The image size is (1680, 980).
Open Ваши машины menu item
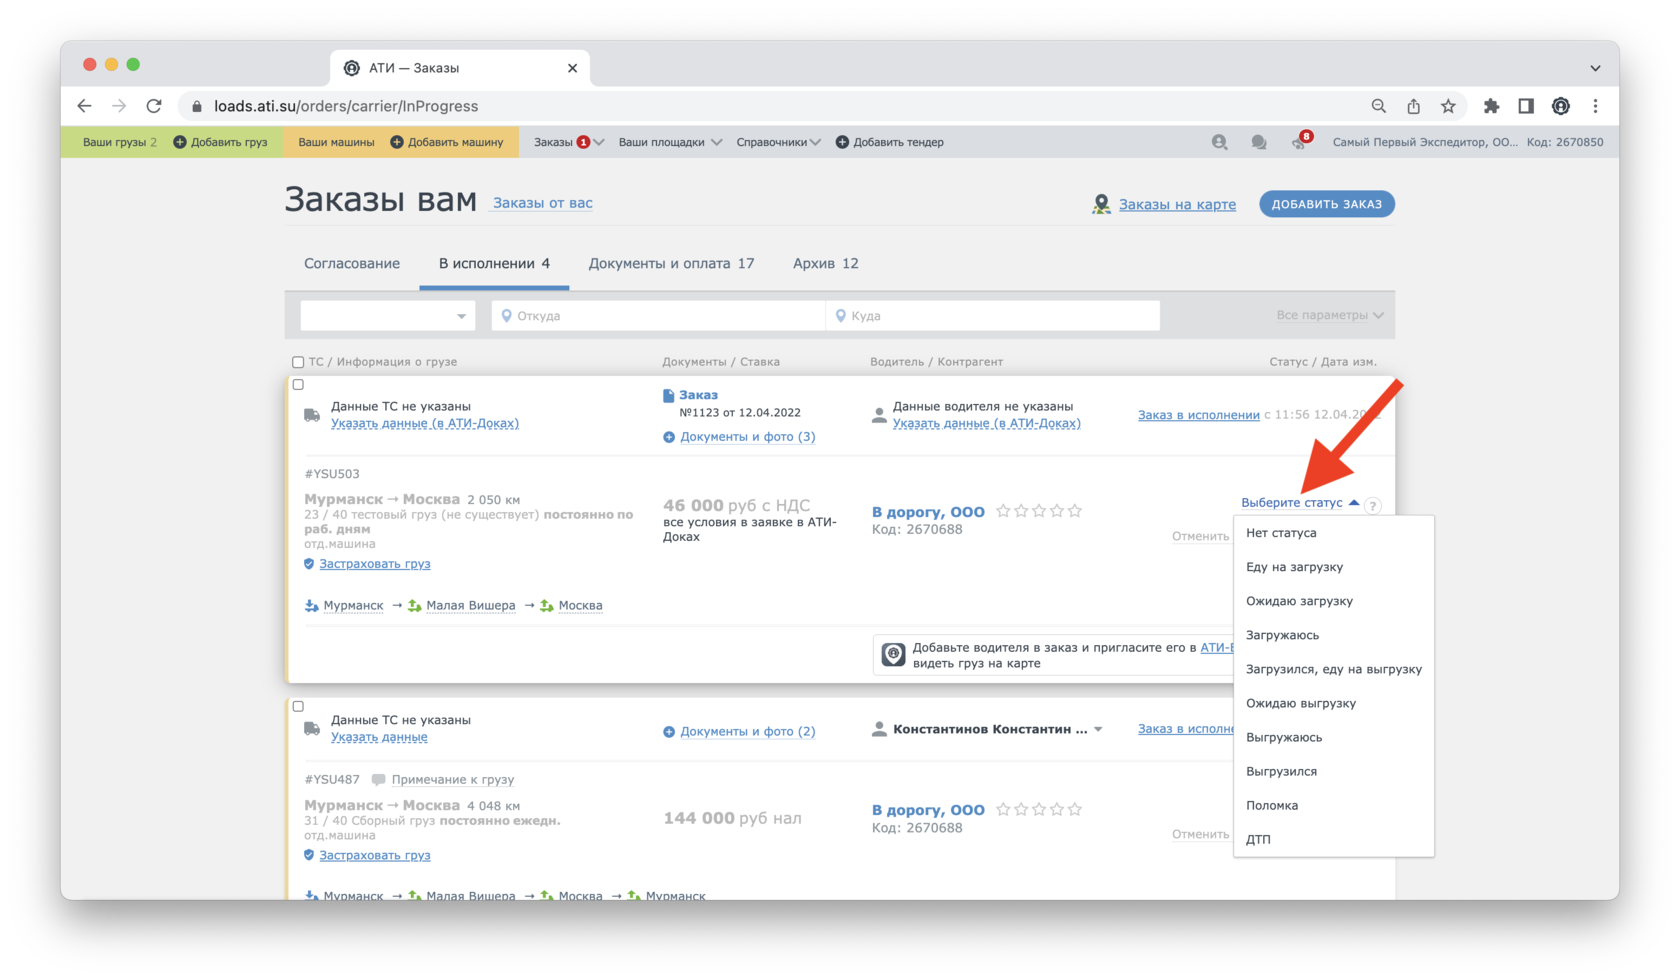click(x=336, y=142)
